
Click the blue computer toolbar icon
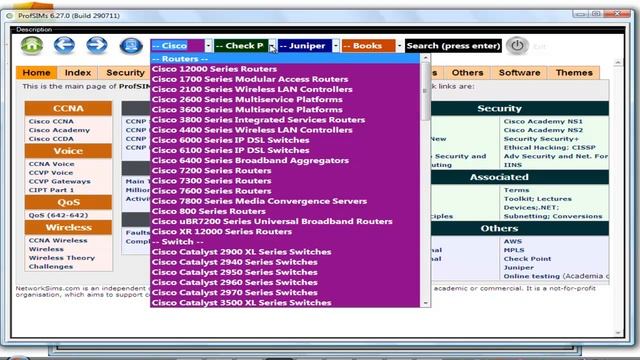(x=131, y=46)
